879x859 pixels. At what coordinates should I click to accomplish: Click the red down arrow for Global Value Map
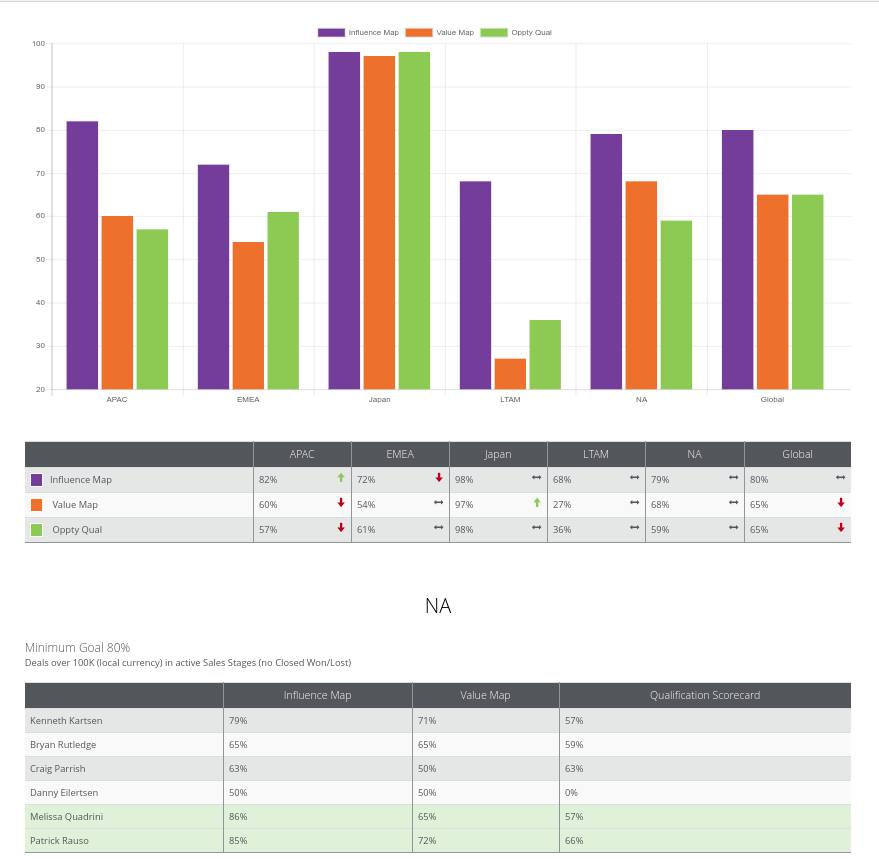(841, 502)
